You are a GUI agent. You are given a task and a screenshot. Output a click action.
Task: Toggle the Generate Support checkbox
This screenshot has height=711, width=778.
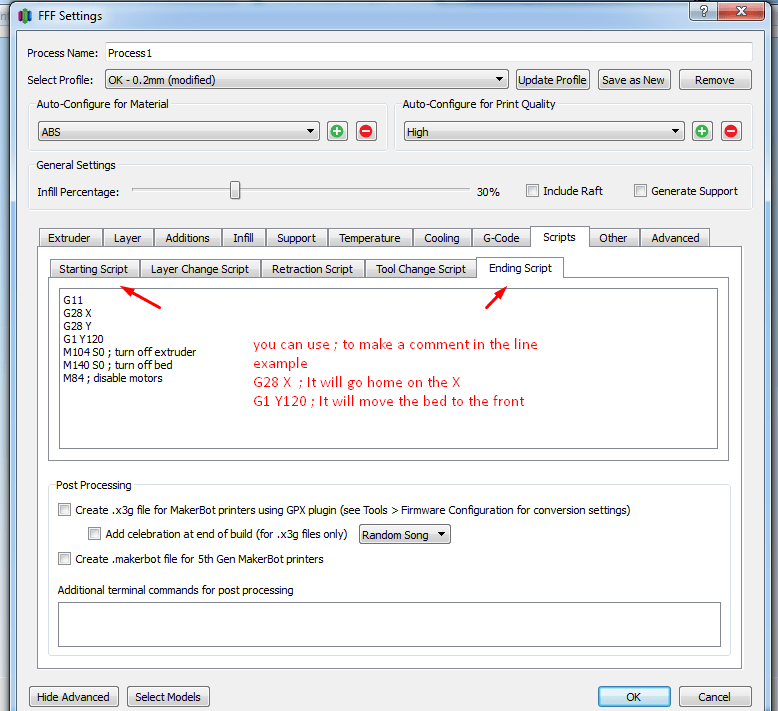(641, 191)
